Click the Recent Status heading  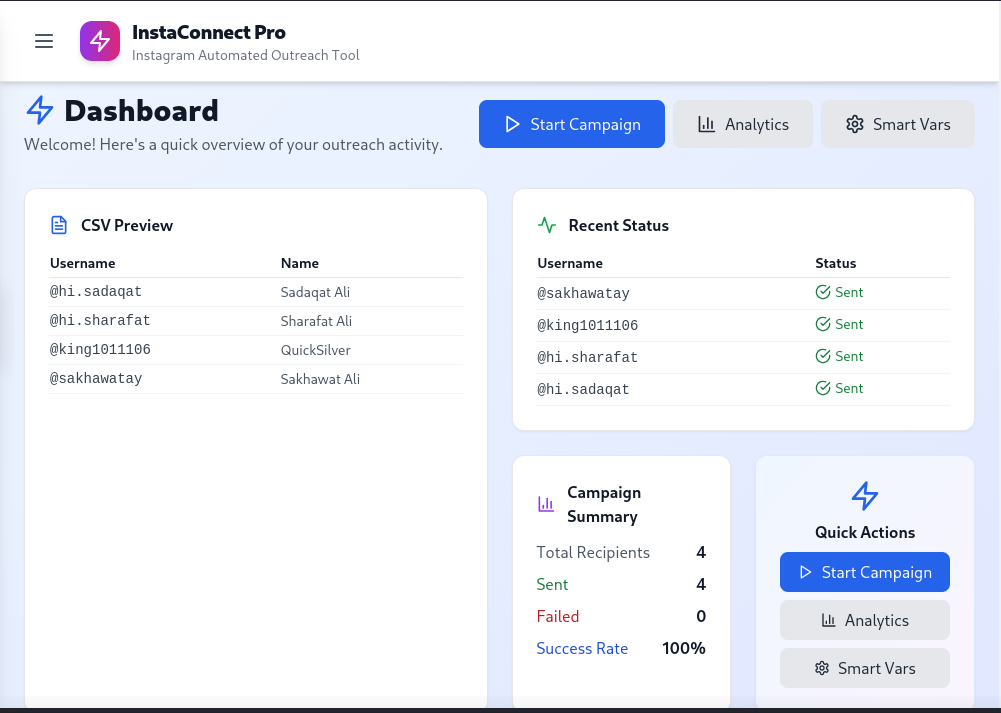[619, 225]
